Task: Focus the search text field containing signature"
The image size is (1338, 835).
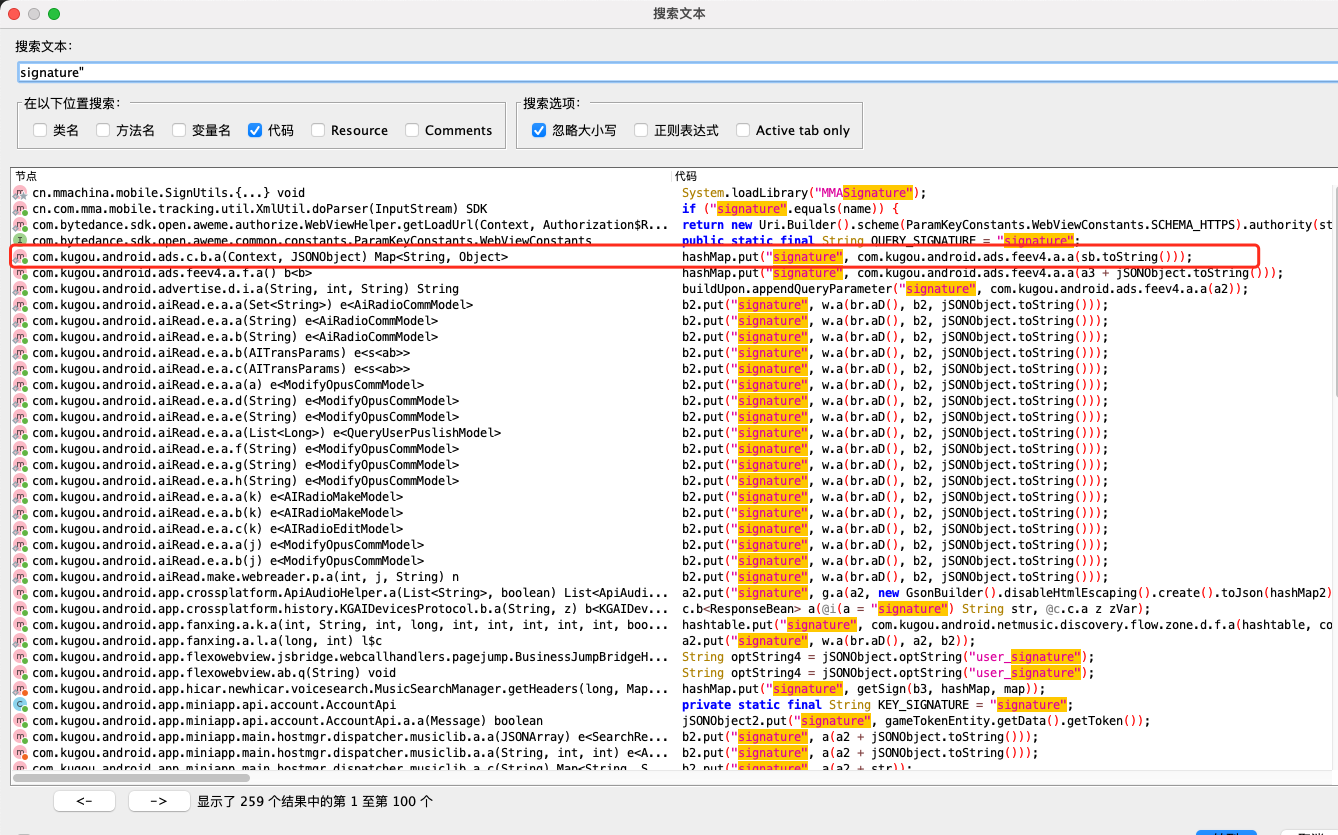Action: coord(677,72)
